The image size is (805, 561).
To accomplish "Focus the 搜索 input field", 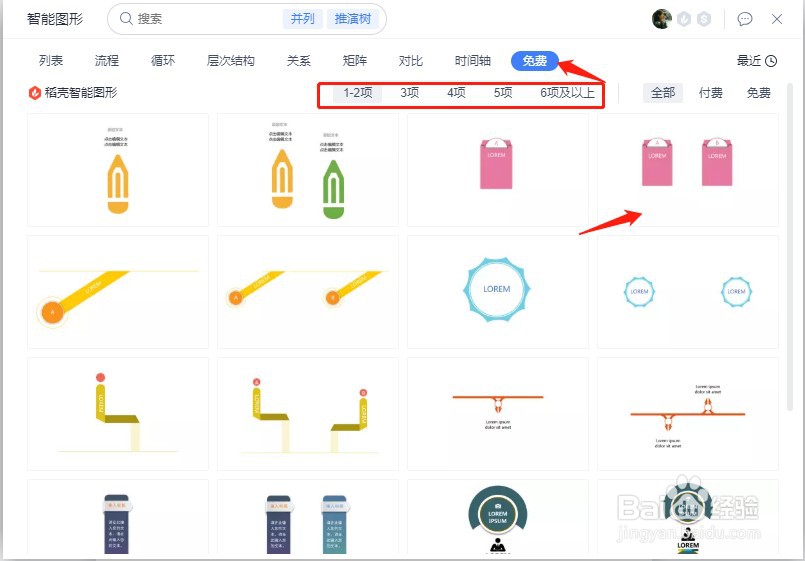I will pos(246,19).
